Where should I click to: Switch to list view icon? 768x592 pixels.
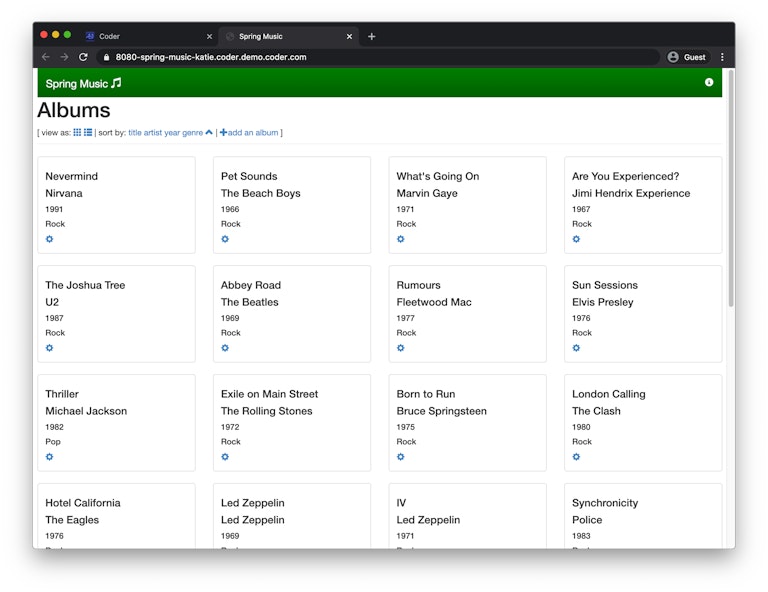click(x=88, y=132)
